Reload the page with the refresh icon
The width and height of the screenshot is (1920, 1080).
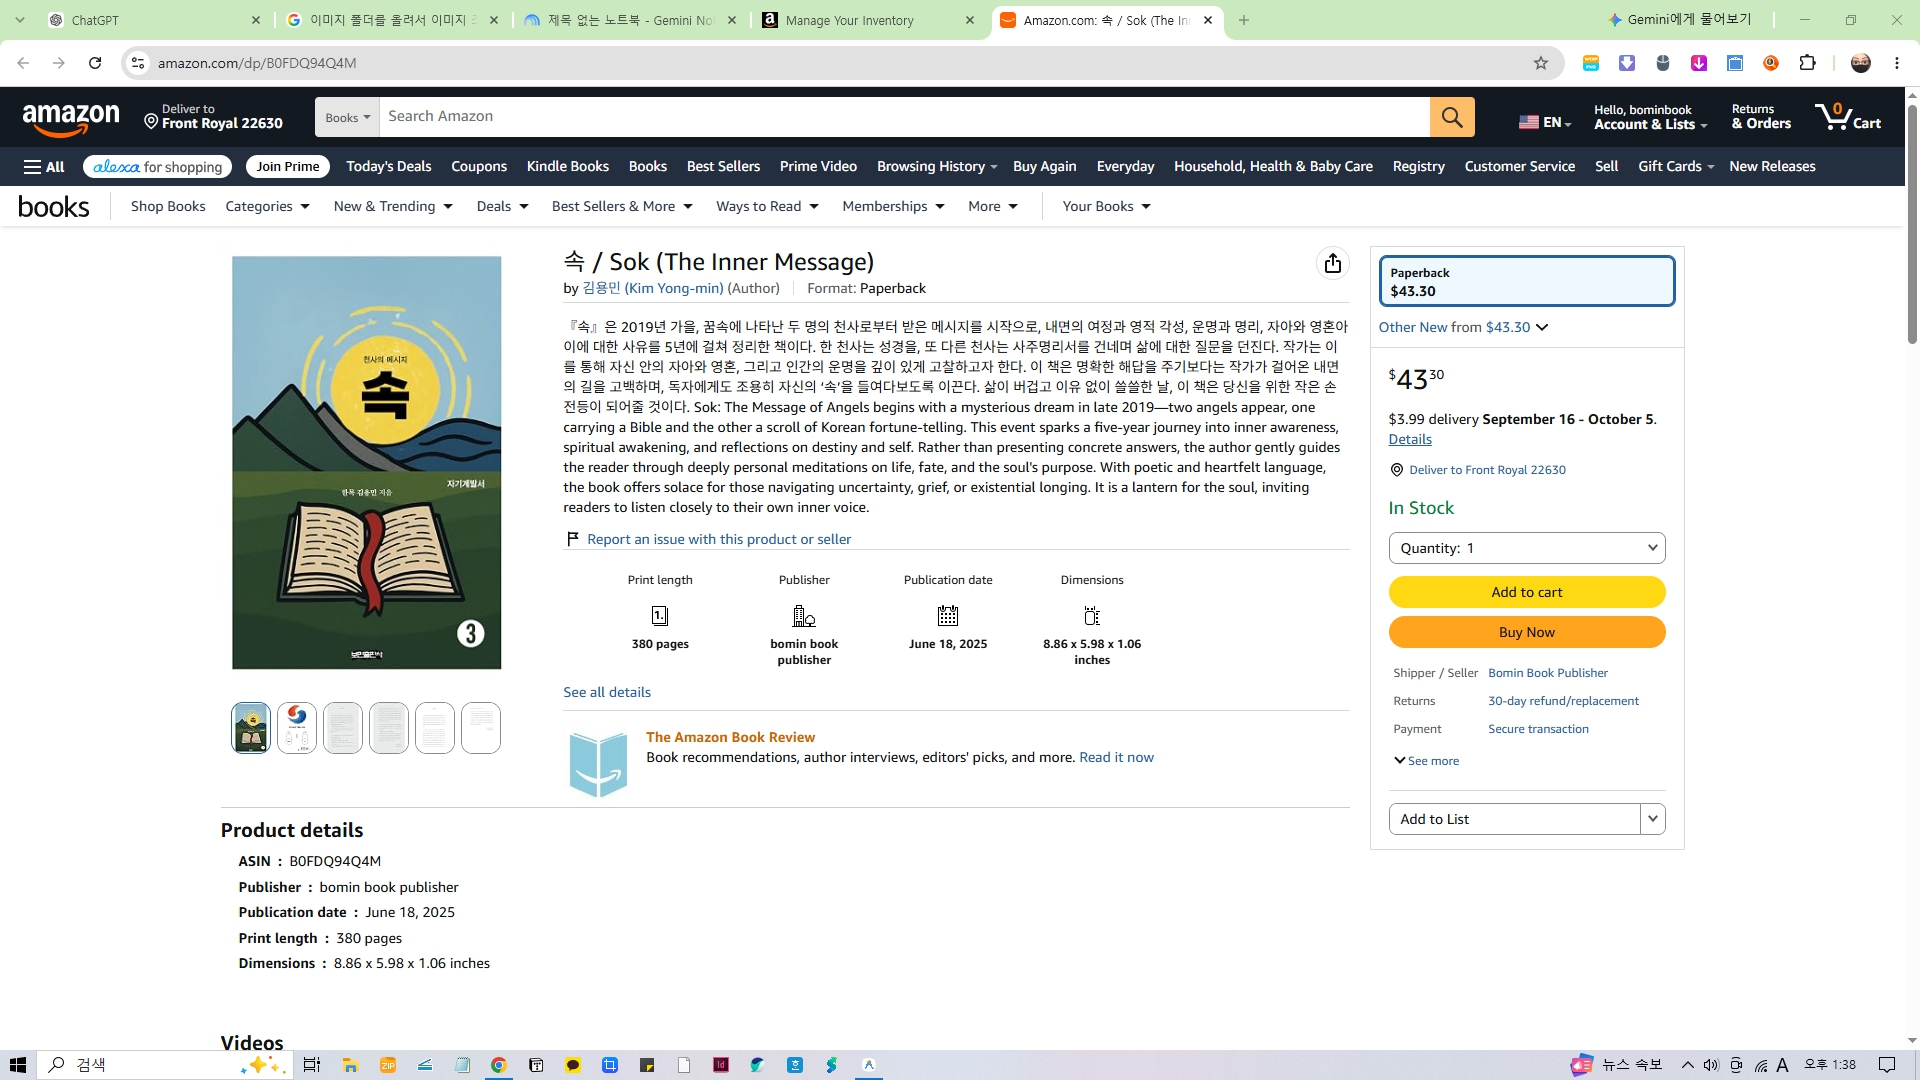pyautogui.click(x=95, y=63)
